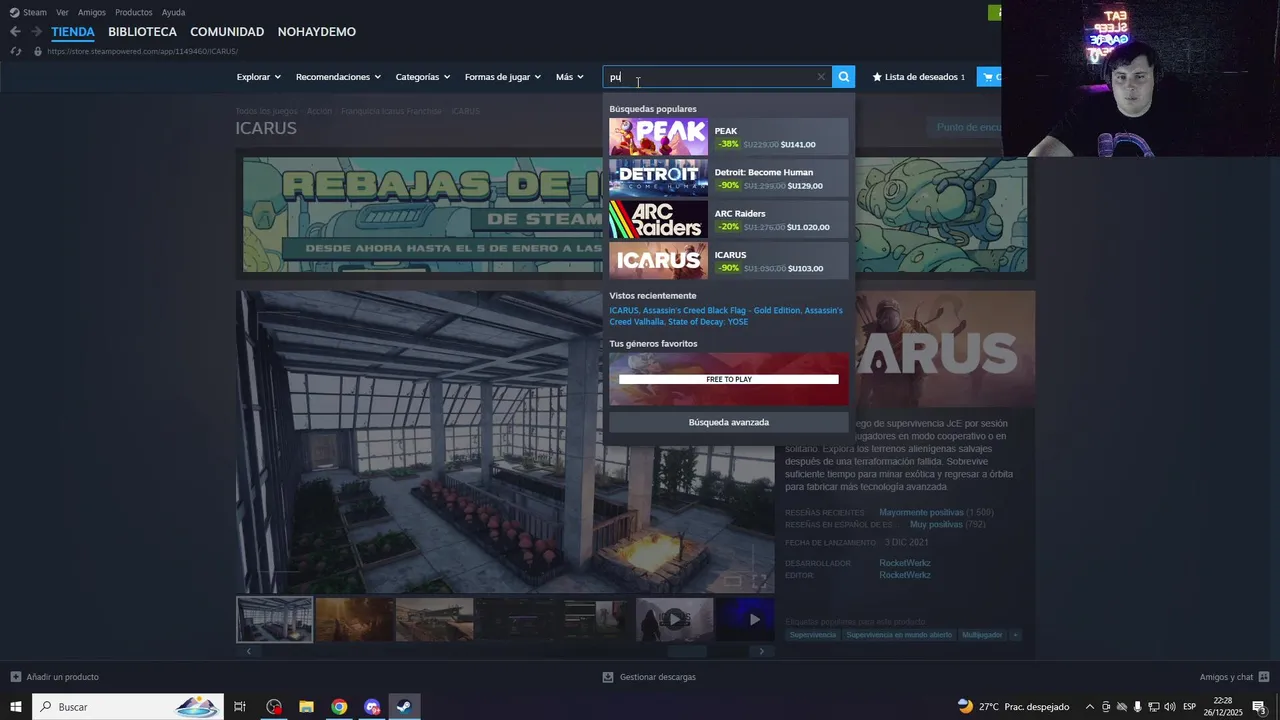This screenshot has height=720, width=1280.
Task: Open Assassin's Creed Black Flag - Gold Edition link
Action: coord(721,310)
